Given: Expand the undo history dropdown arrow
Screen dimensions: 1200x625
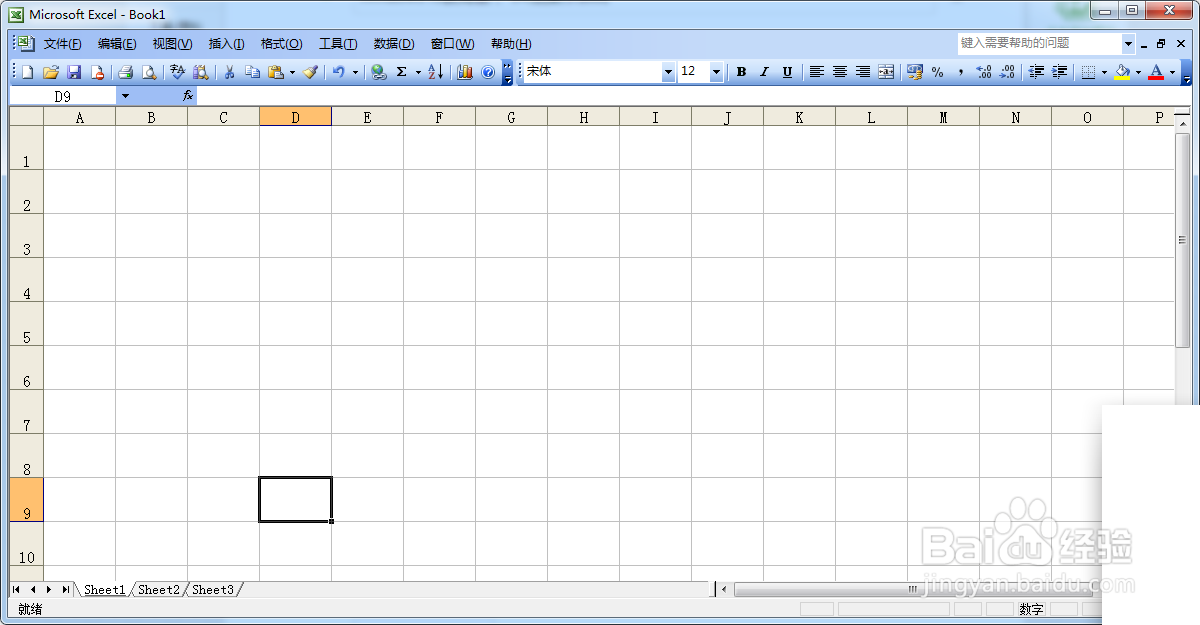Looking at the screenshot, I should pyautogui.click(x=355, y=72).
